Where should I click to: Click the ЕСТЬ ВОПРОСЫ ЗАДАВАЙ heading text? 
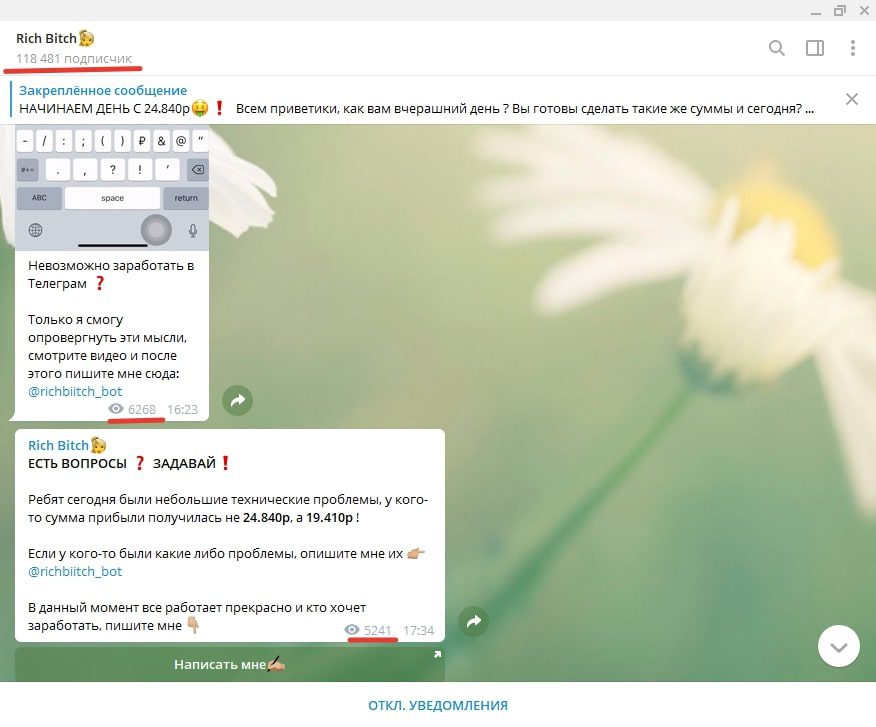point(129,463)
